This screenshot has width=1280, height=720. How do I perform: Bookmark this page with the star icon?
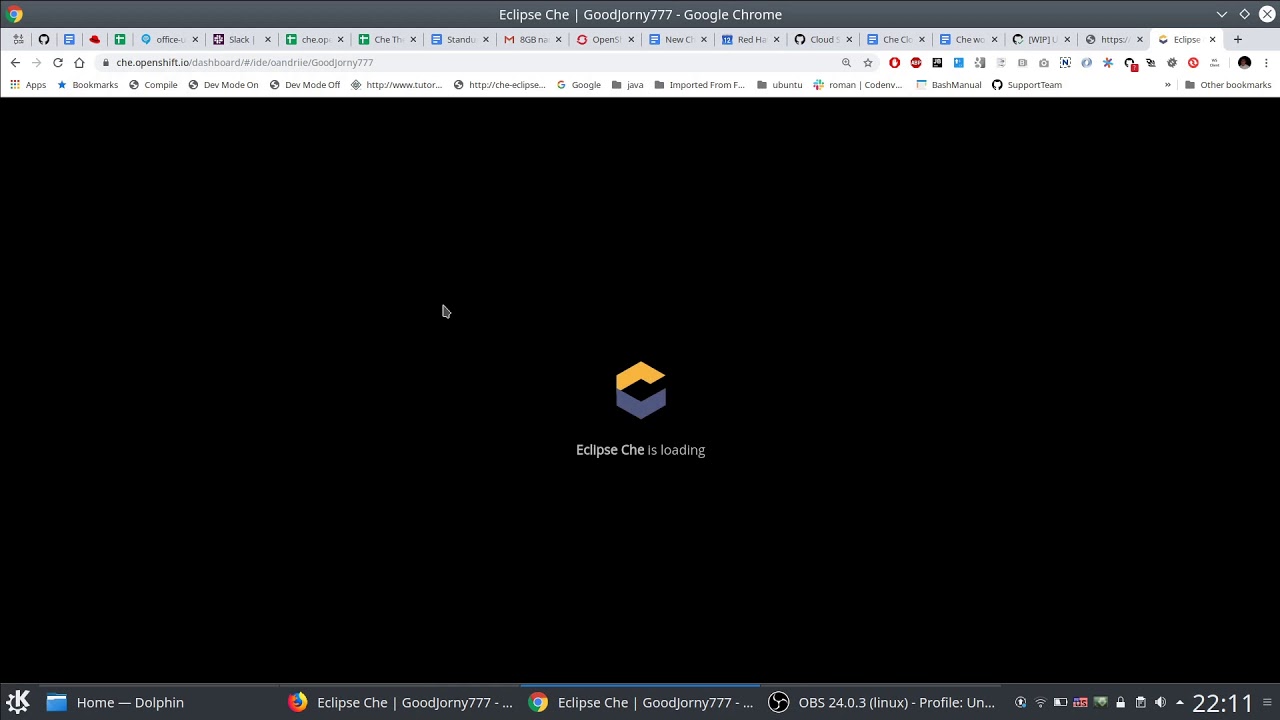click(868, 62)
